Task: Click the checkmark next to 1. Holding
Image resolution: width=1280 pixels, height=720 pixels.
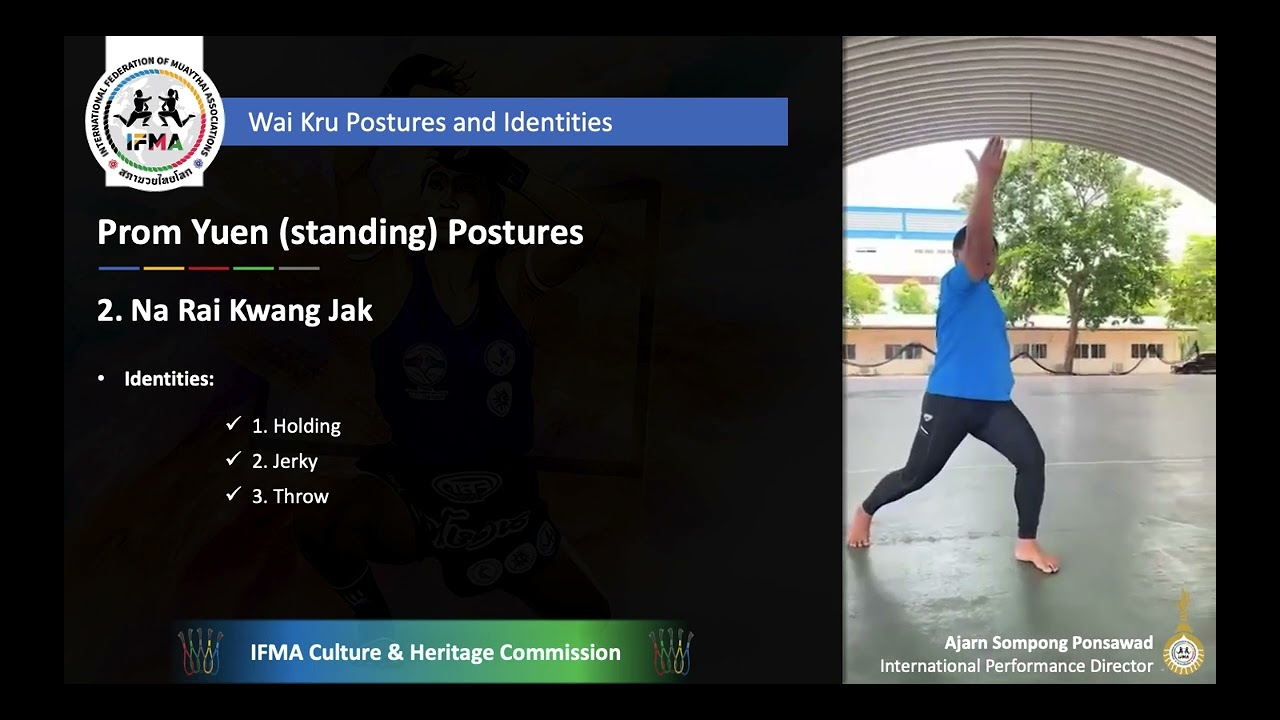Action: click(x=234, y=425)
